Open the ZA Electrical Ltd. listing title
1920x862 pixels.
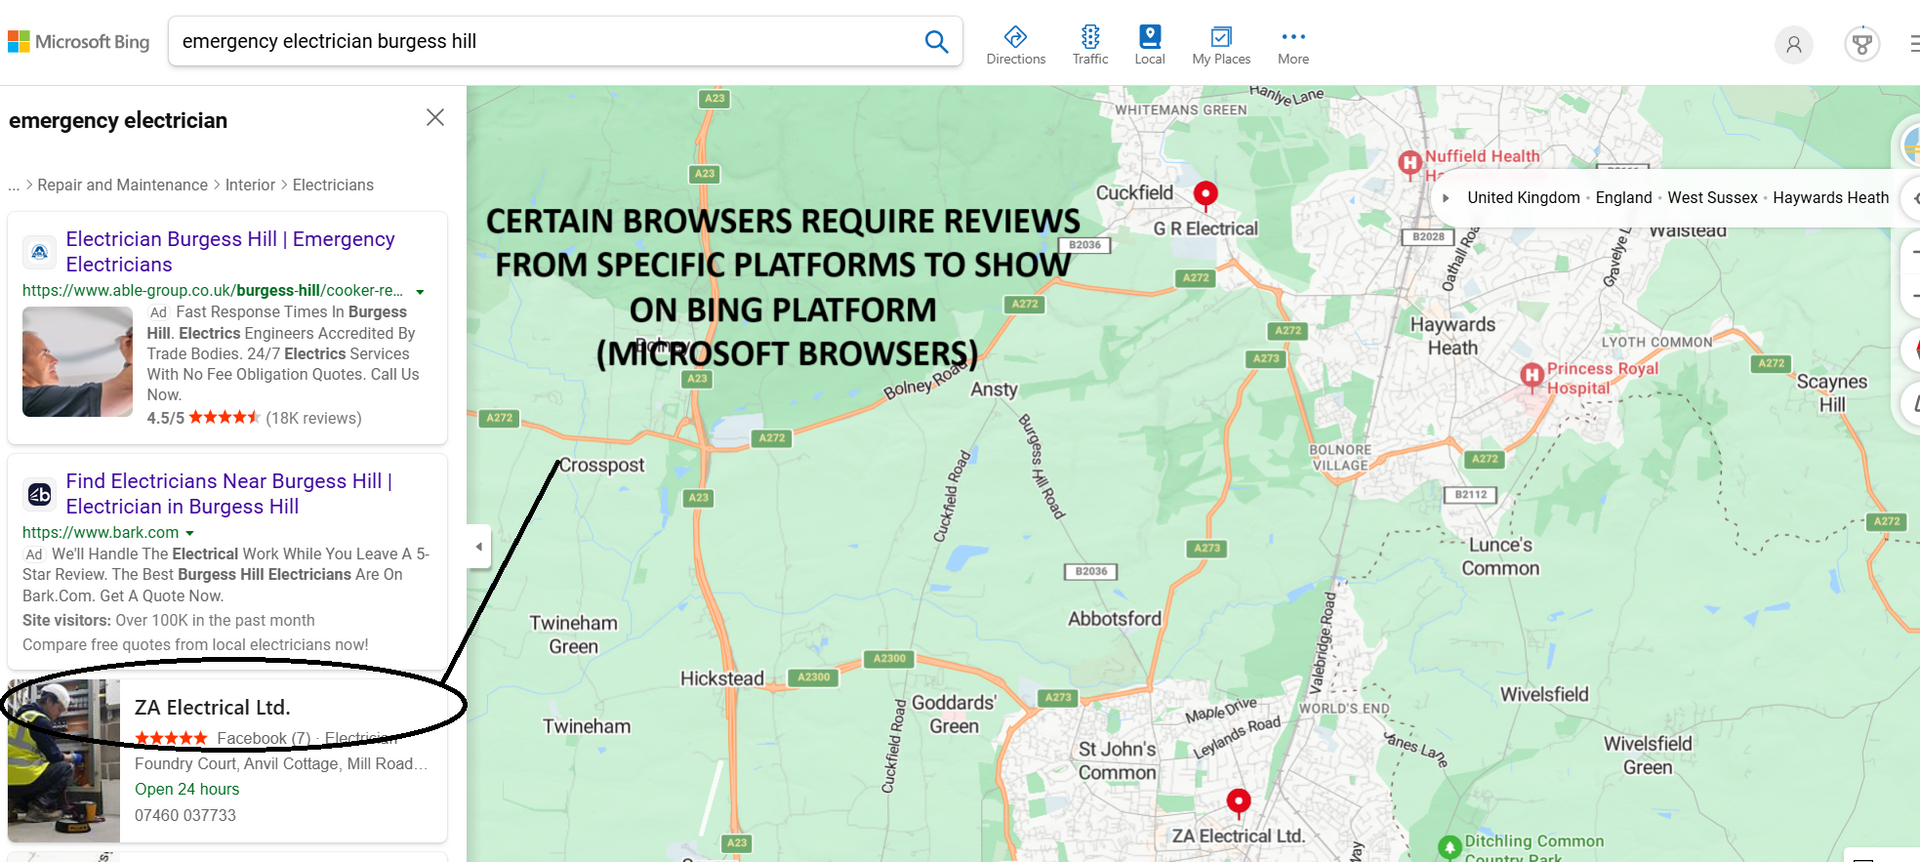212,708
